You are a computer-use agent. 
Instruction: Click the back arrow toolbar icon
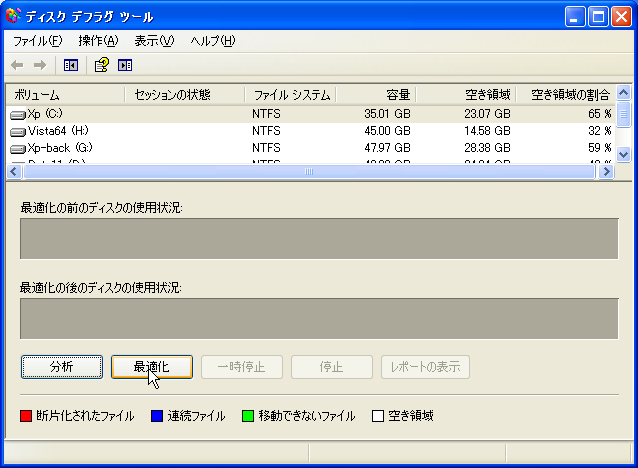17,65
